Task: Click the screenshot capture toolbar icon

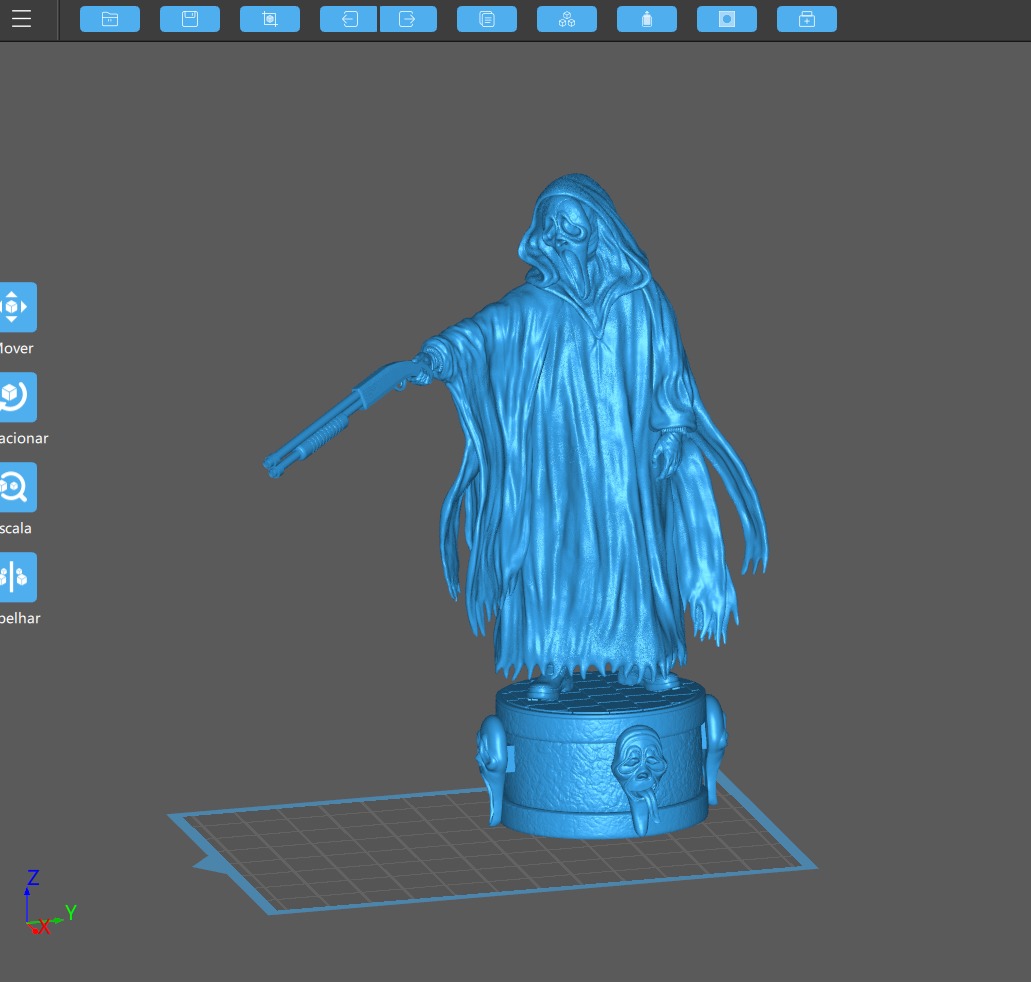Action: click(x=270, y=19)
